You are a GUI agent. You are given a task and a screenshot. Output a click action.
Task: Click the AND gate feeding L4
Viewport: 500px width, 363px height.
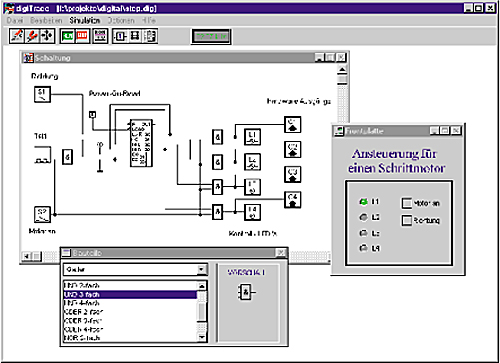pyautogui.click(x=218, y=212)
